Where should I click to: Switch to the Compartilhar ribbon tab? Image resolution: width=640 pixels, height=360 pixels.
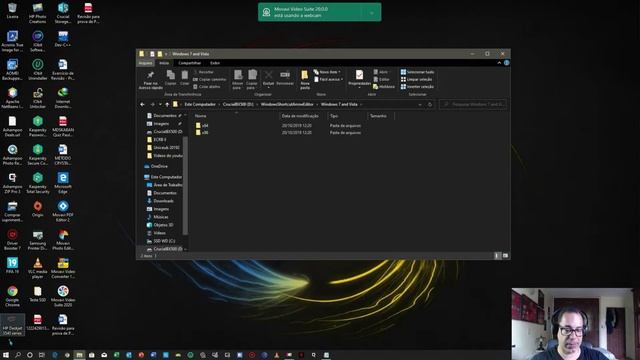coord(189,63)
